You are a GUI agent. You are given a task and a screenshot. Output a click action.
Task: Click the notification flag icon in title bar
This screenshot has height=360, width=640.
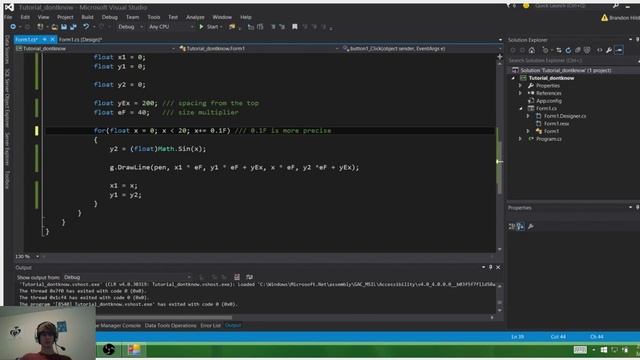(x=509, y=6)
